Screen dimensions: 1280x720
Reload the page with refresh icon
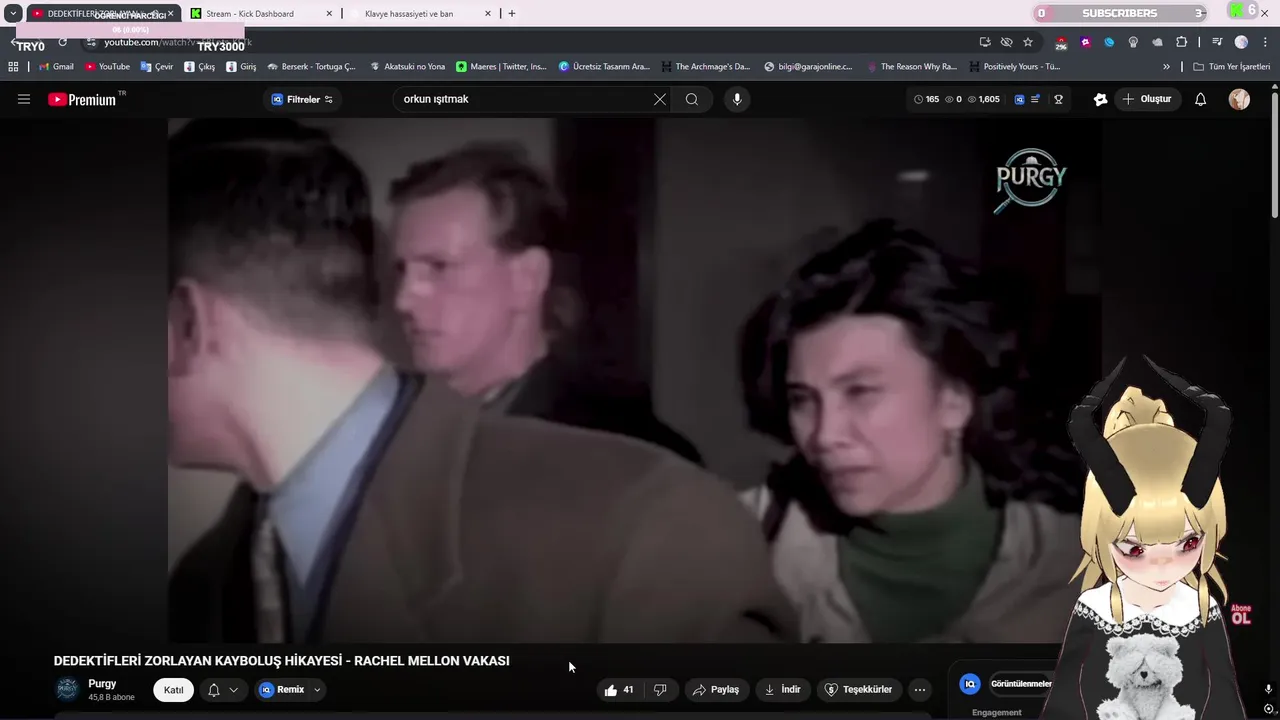62,42
